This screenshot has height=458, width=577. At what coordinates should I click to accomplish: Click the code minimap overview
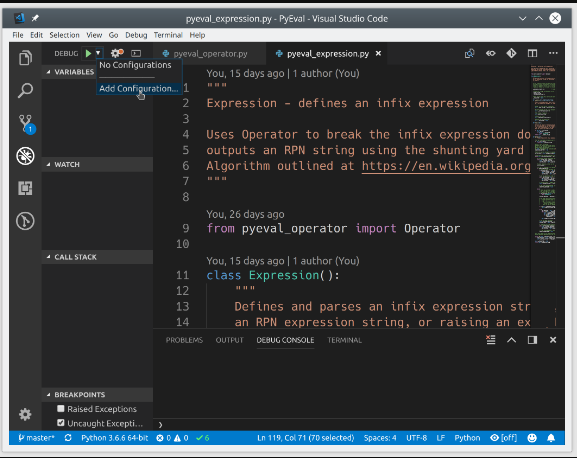point(544,155)
